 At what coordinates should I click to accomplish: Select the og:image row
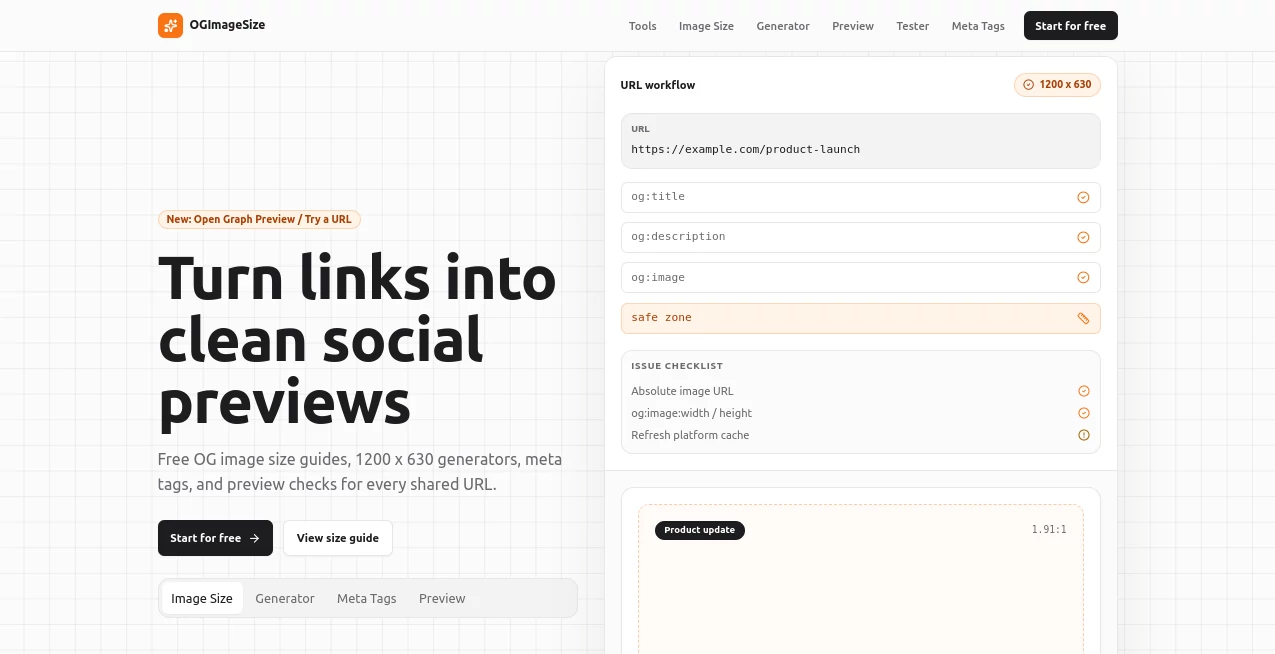coord(861,278)
